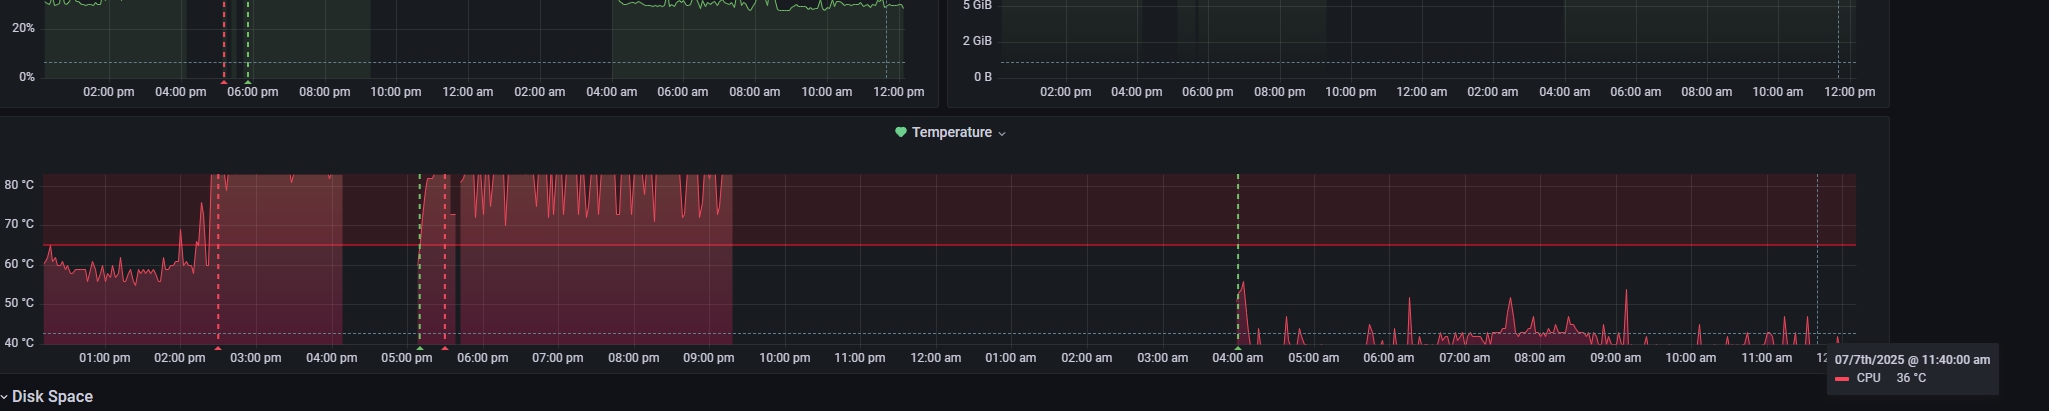Click the 01:00 am label on Temperature axis

[1010, 358]
